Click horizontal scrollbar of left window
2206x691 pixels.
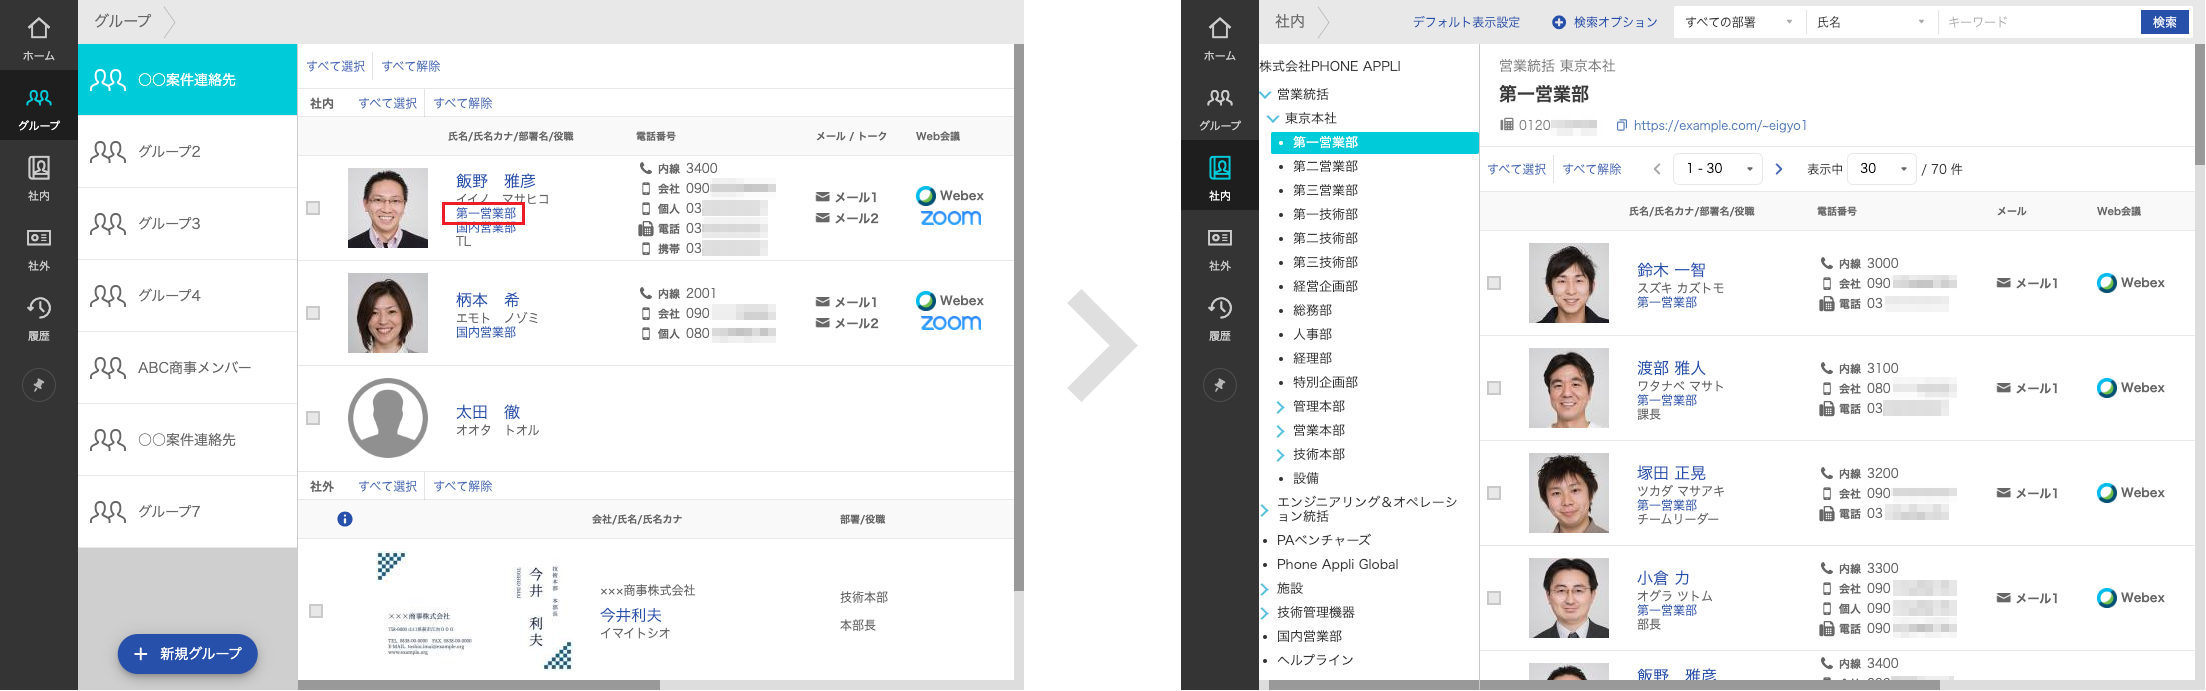pos(479,685)
